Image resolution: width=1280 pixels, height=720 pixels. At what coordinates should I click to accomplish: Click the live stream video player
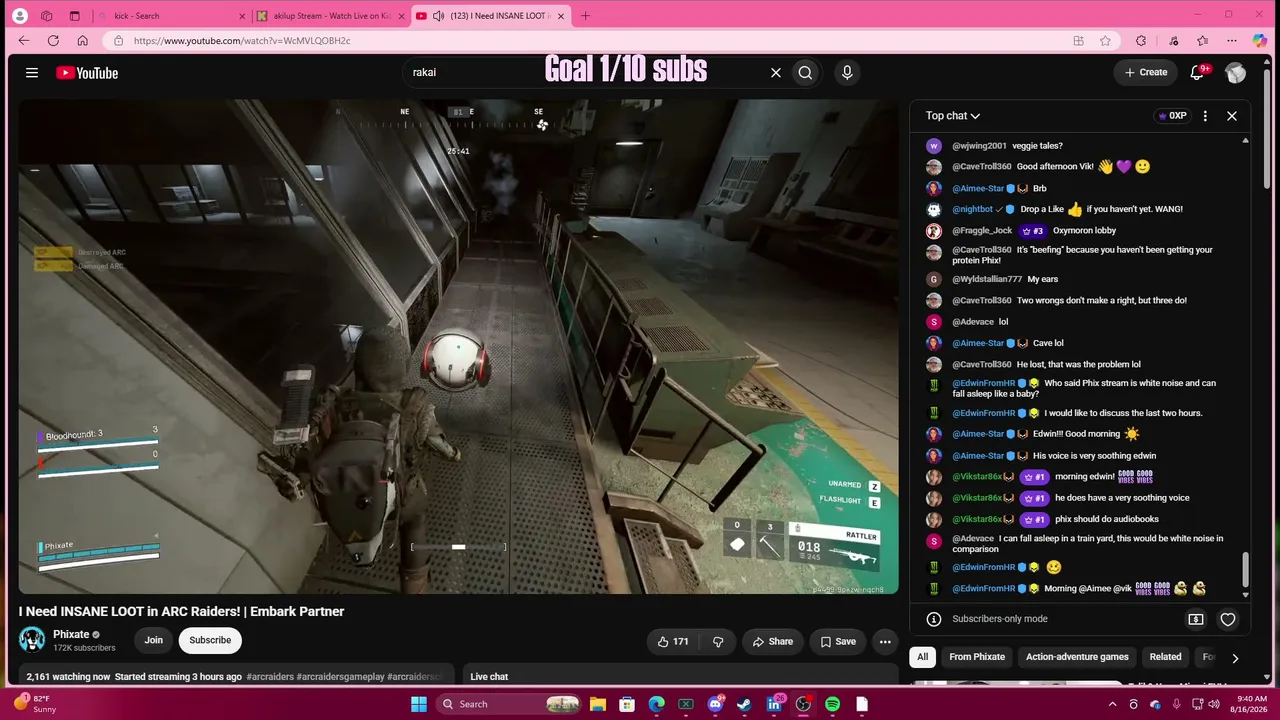(x=458, y=346)
